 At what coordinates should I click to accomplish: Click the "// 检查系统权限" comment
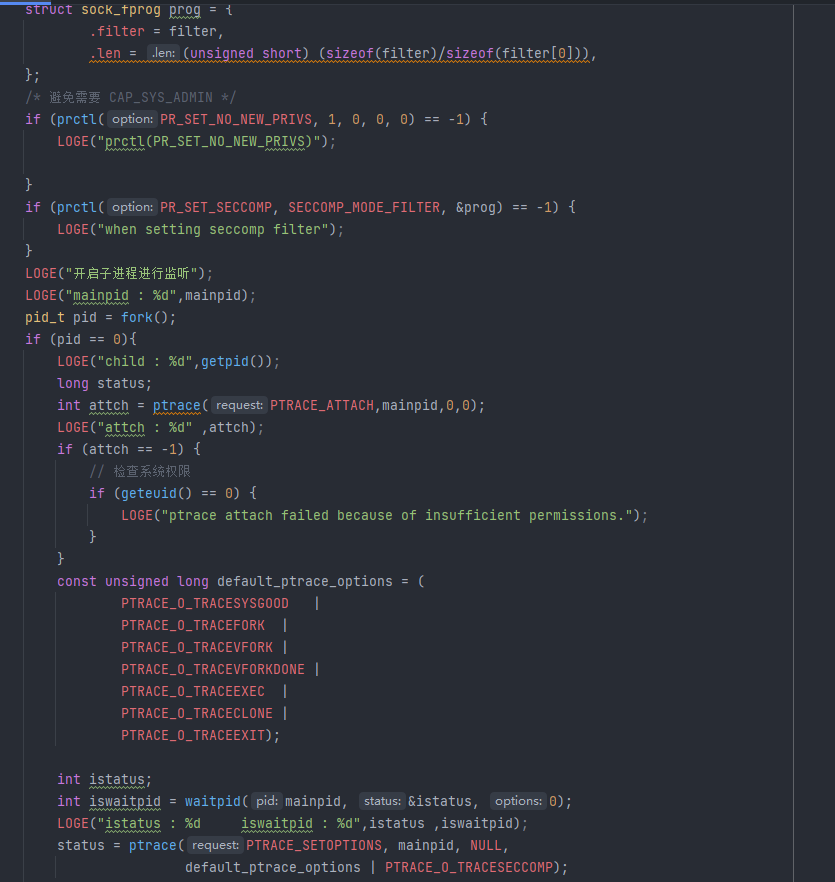[140, 471]
